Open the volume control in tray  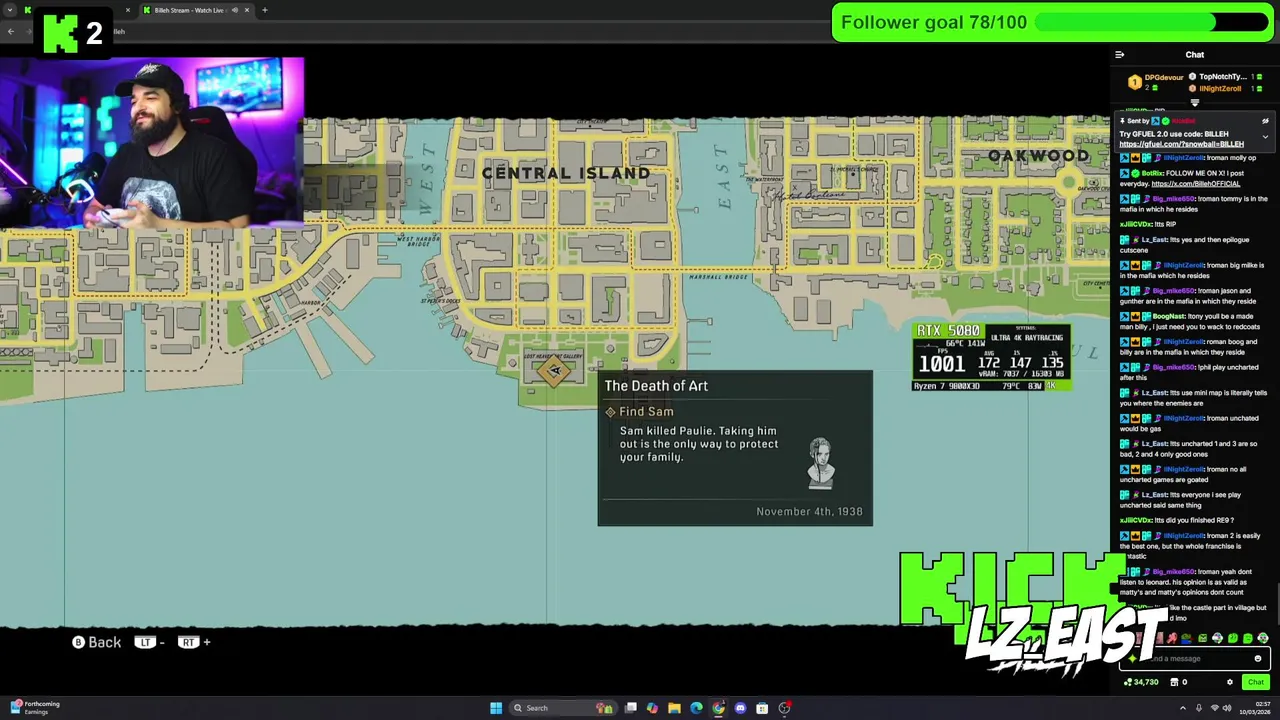[x=1227, y=708]
